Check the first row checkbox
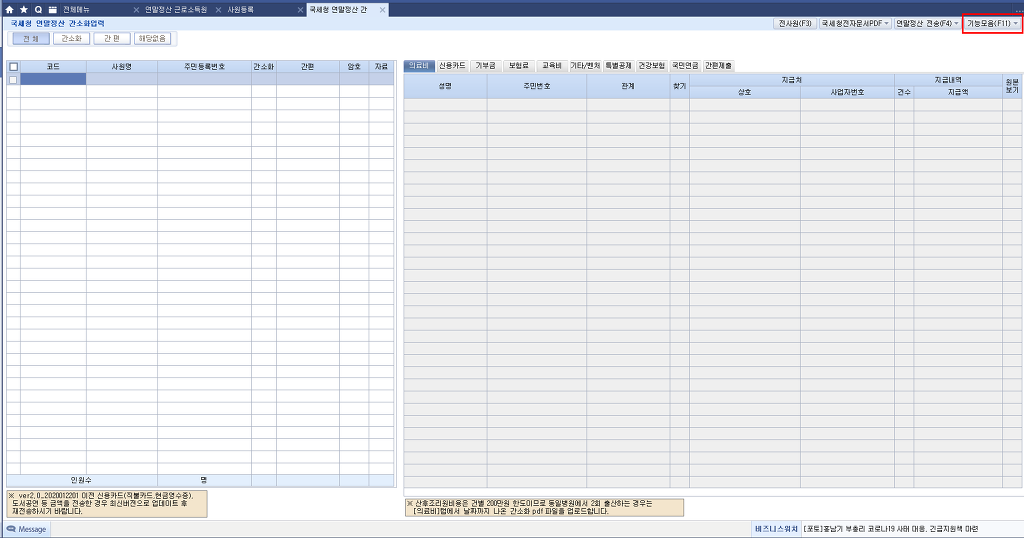This screenshot has height=538, width=1024. click(13, 79)
